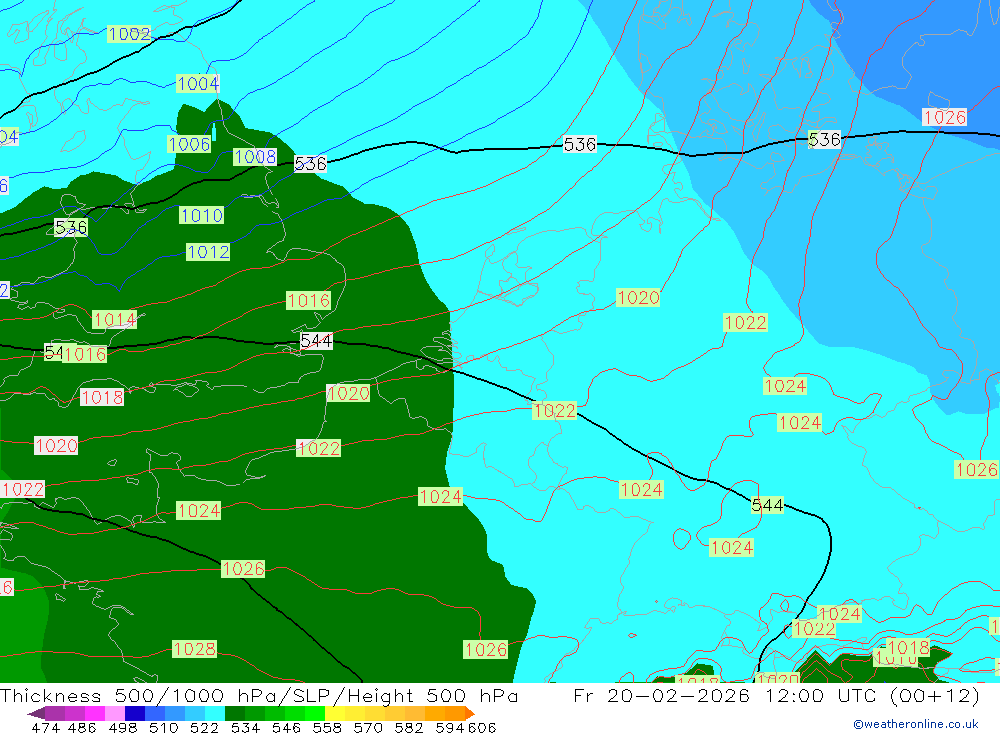The height and width of the screenshot is (733, 1000).
Task: Click the 1012 isobar label
Action: [208, 252]
